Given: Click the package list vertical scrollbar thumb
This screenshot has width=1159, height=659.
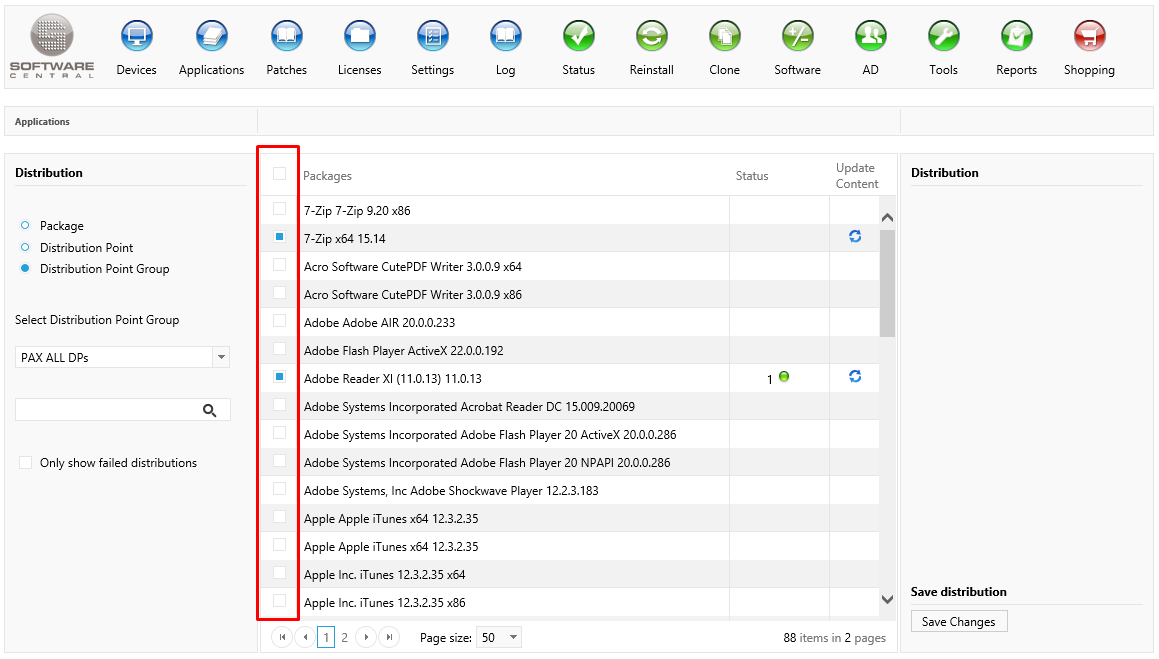Looking at the screenshot, I should tap(887, 282).
